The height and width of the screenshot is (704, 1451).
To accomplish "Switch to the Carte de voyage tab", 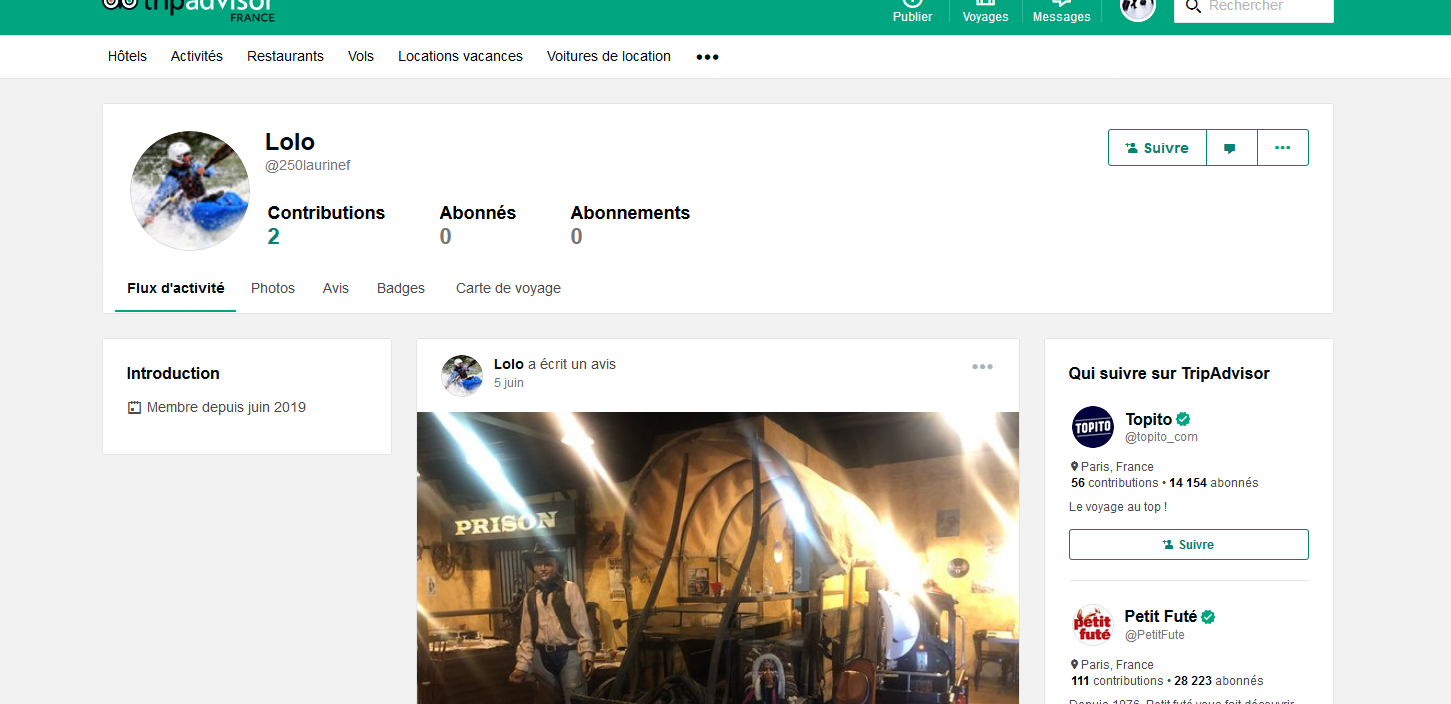I will point(508,288).
